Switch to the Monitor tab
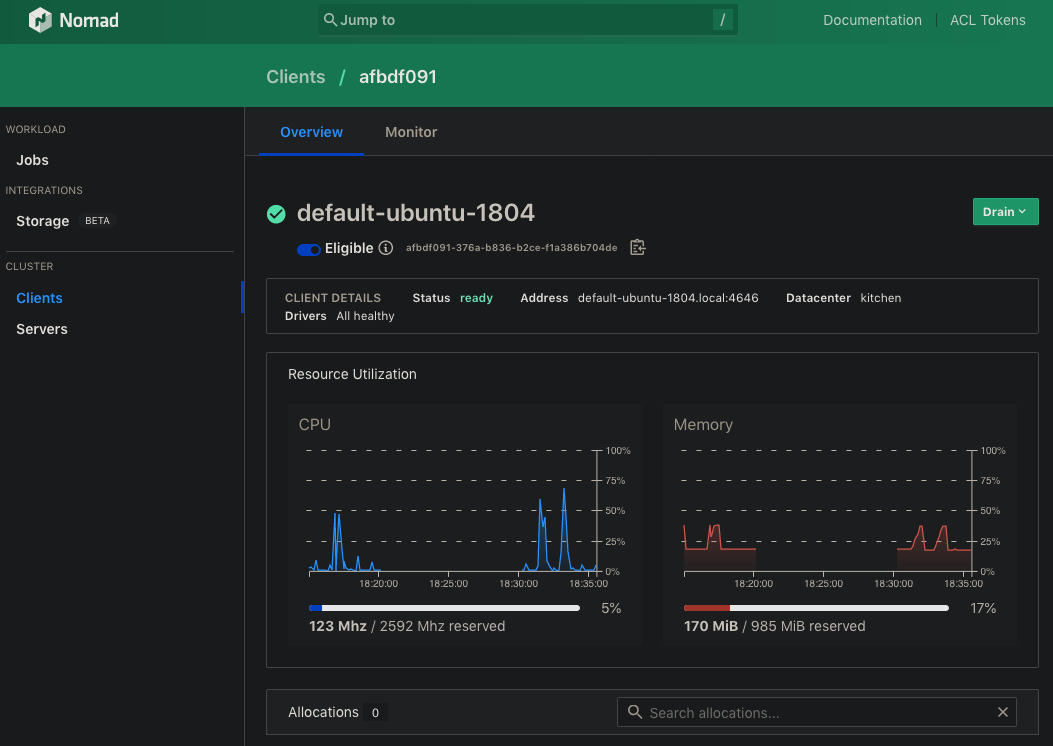The height and width of the screenshot is (746, 1053). [411, 132]
